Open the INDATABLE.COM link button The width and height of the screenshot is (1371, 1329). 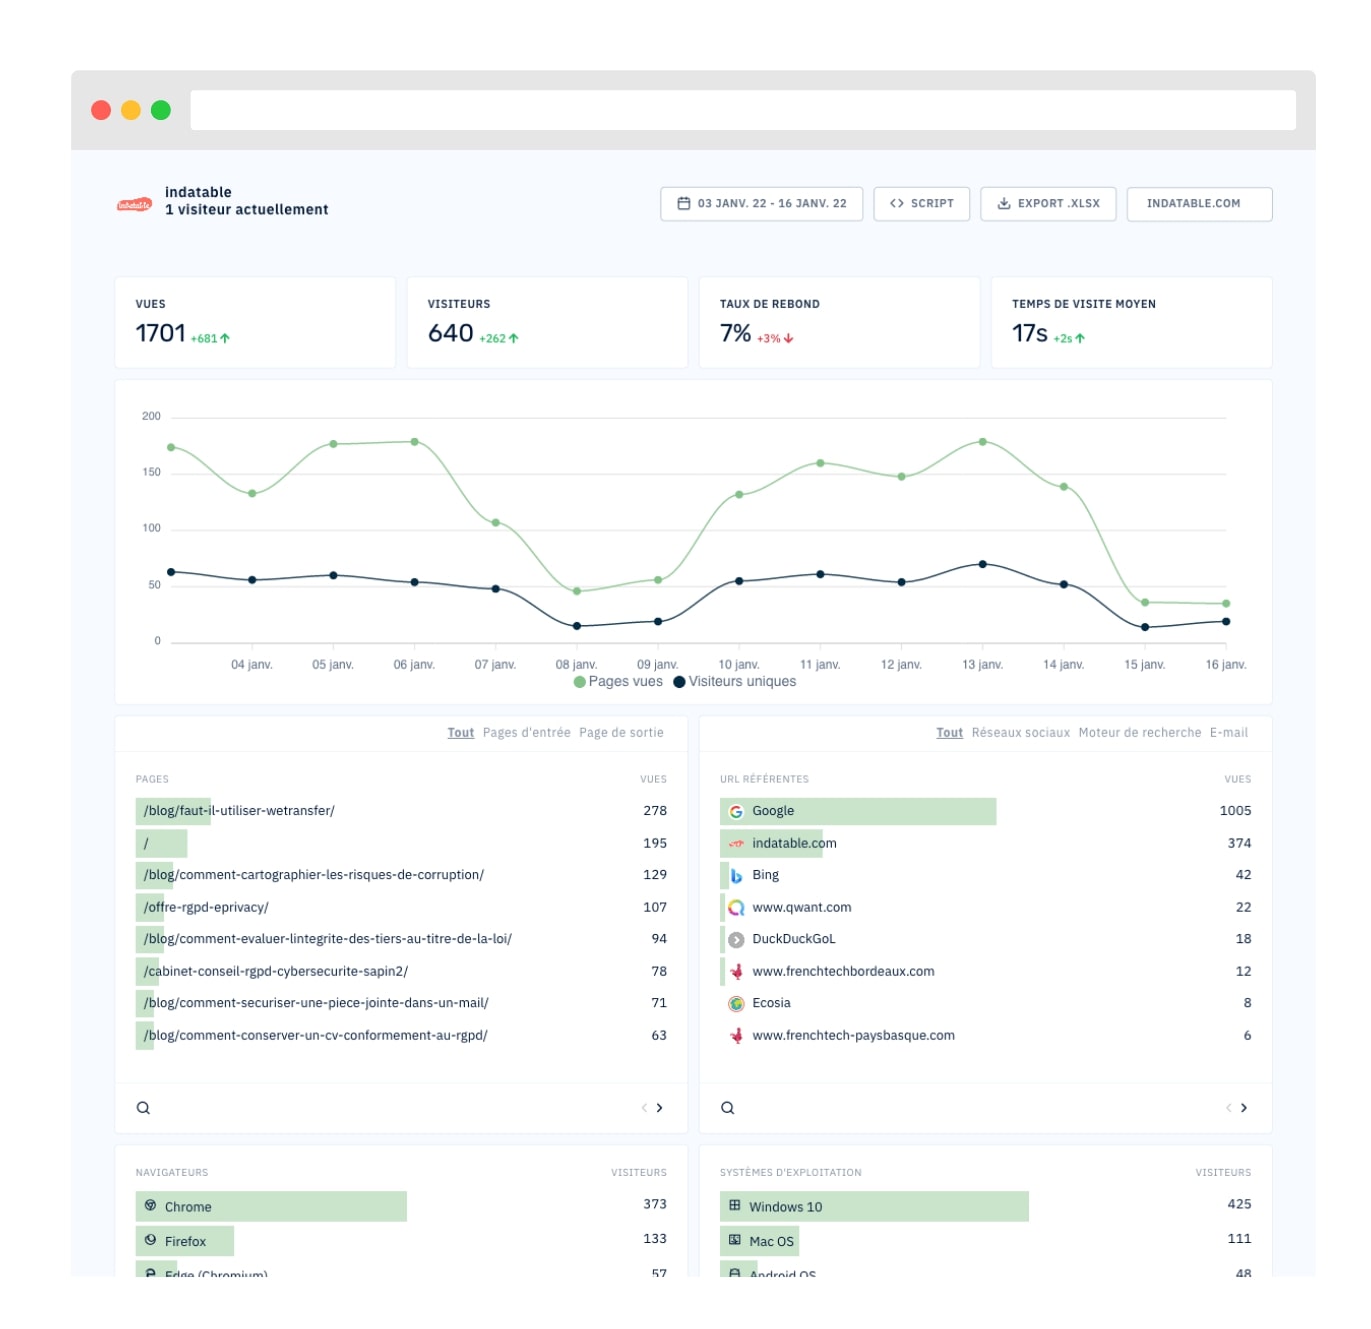tap(1198, 204)
